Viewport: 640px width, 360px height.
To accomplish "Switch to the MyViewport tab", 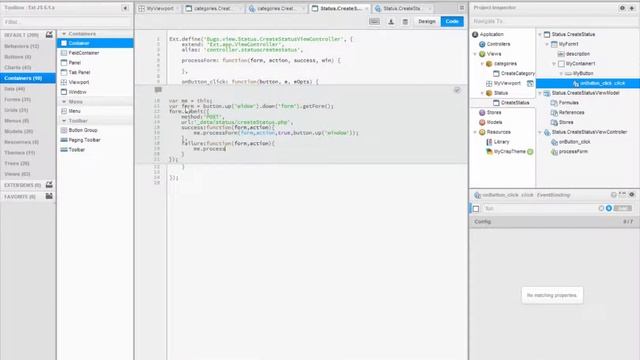I will (x=158, y=8).
